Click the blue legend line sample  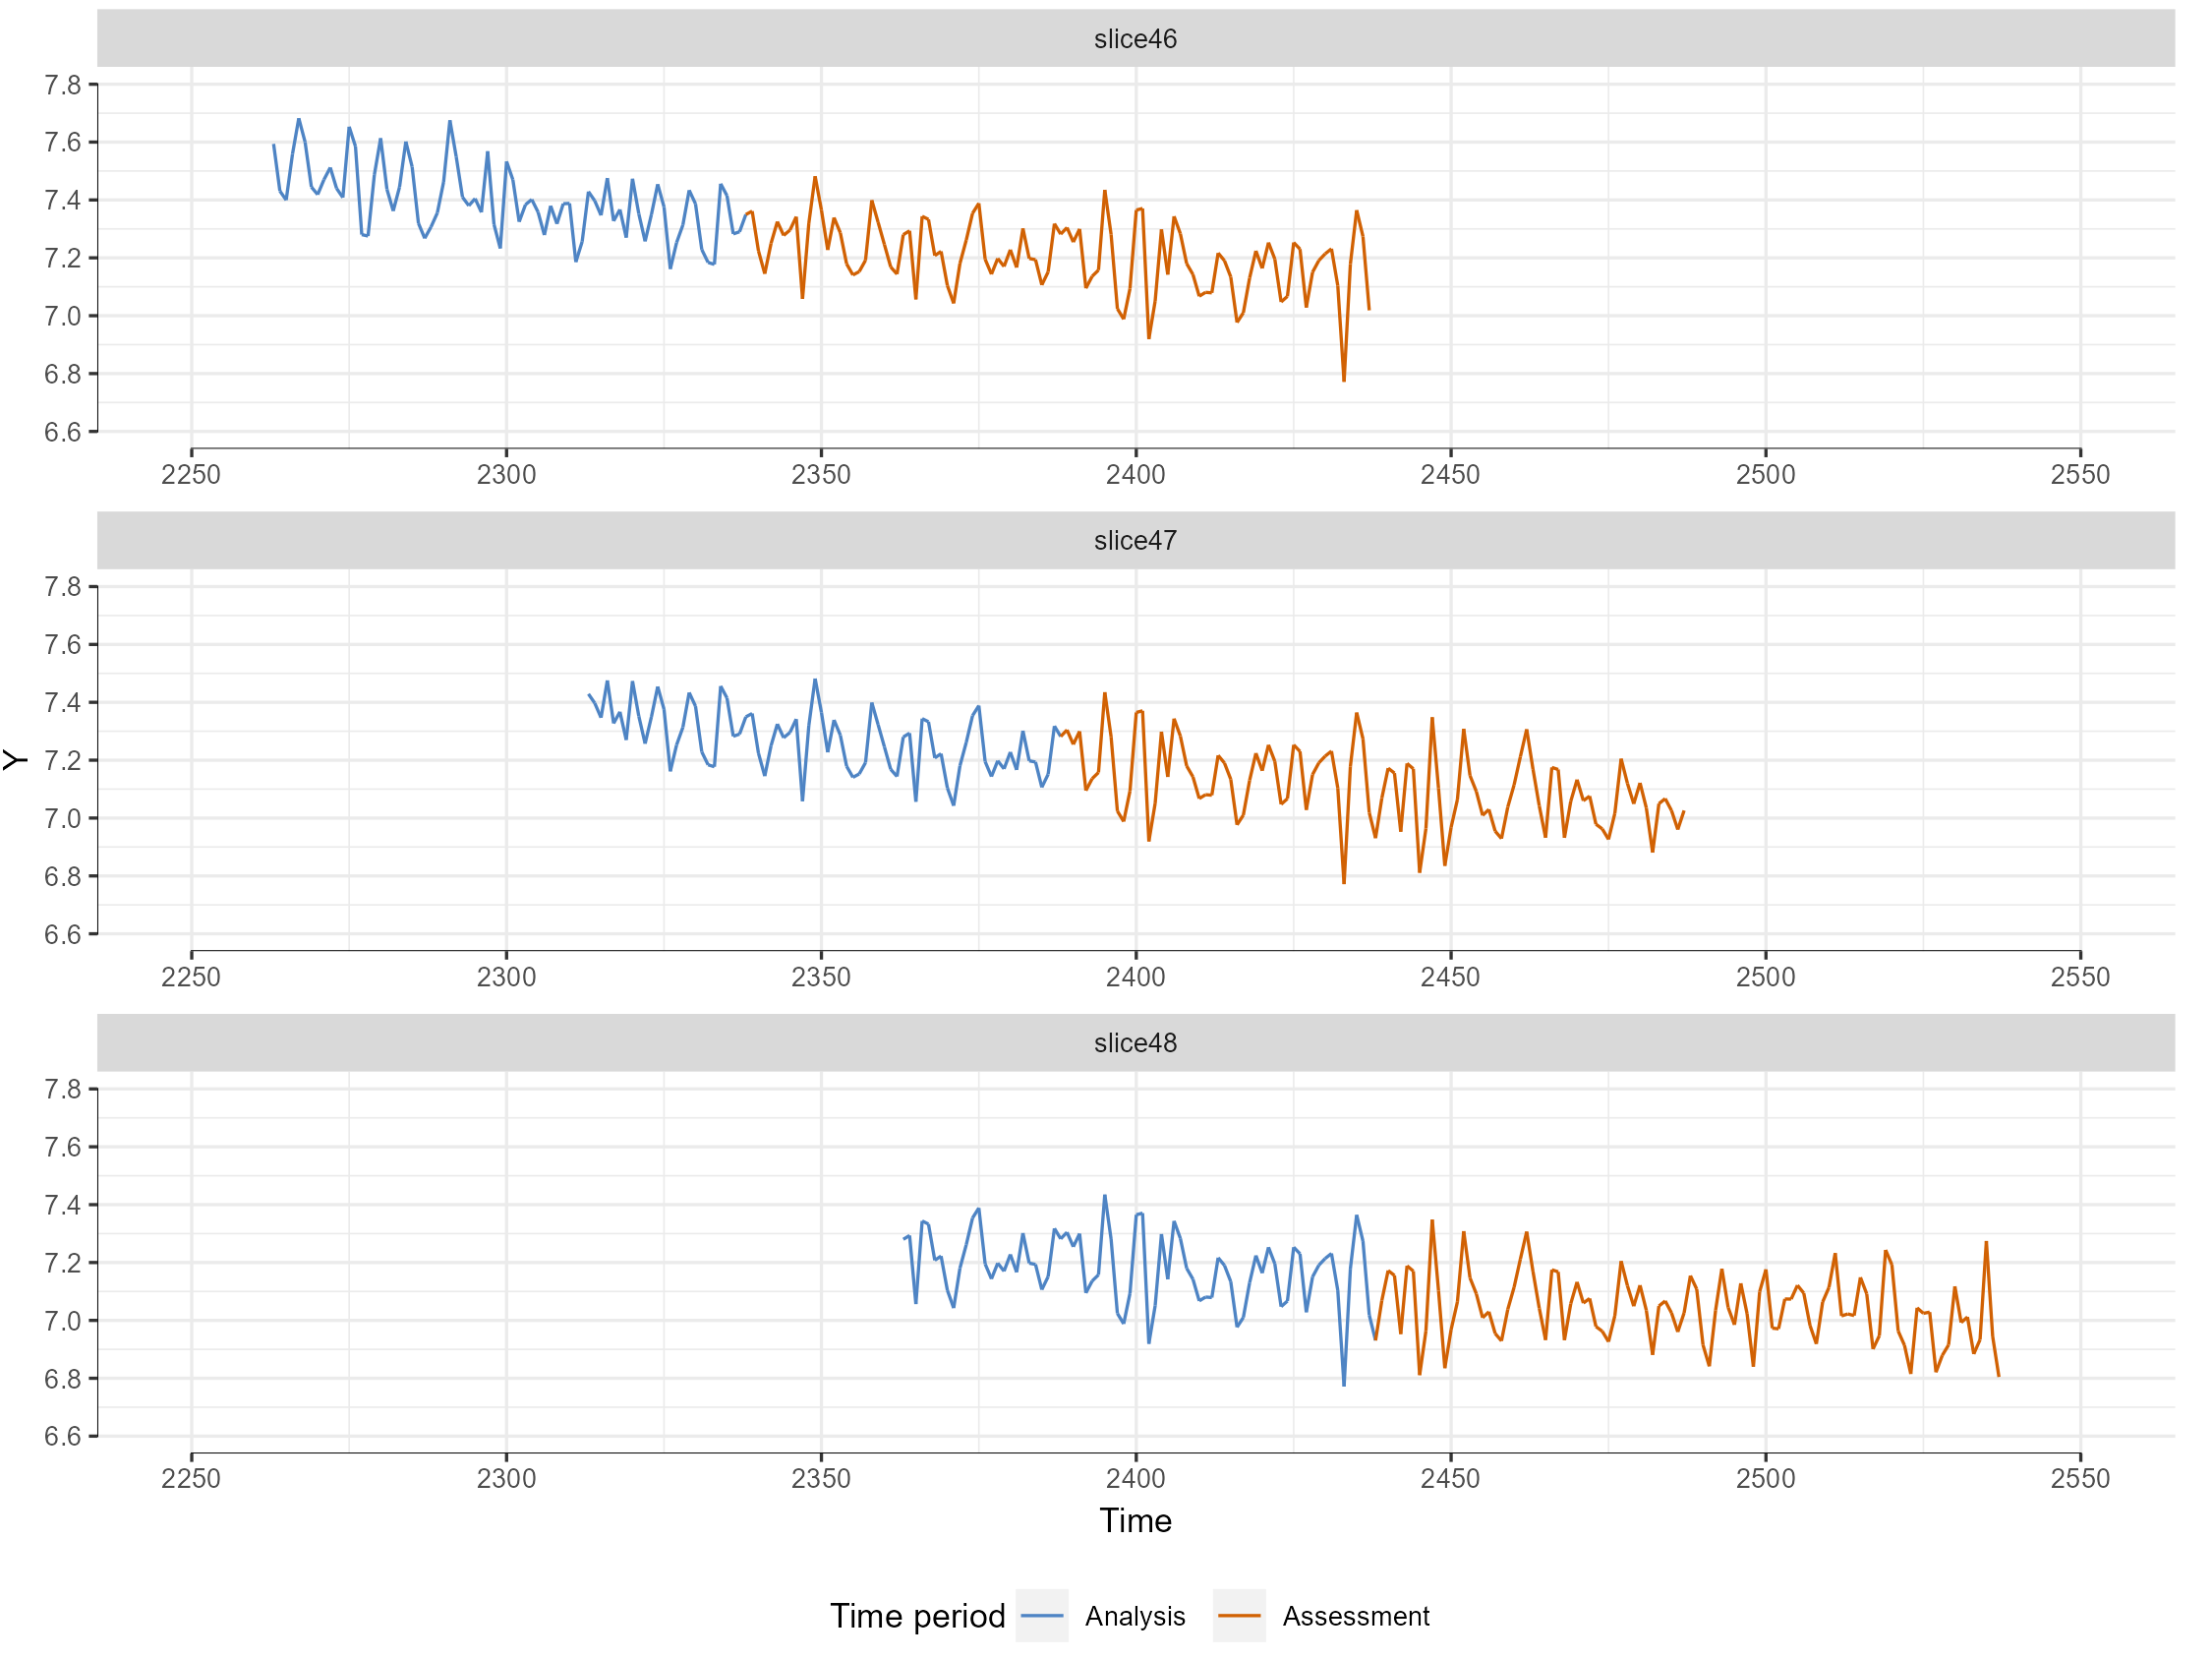tap(1041, 1616)
